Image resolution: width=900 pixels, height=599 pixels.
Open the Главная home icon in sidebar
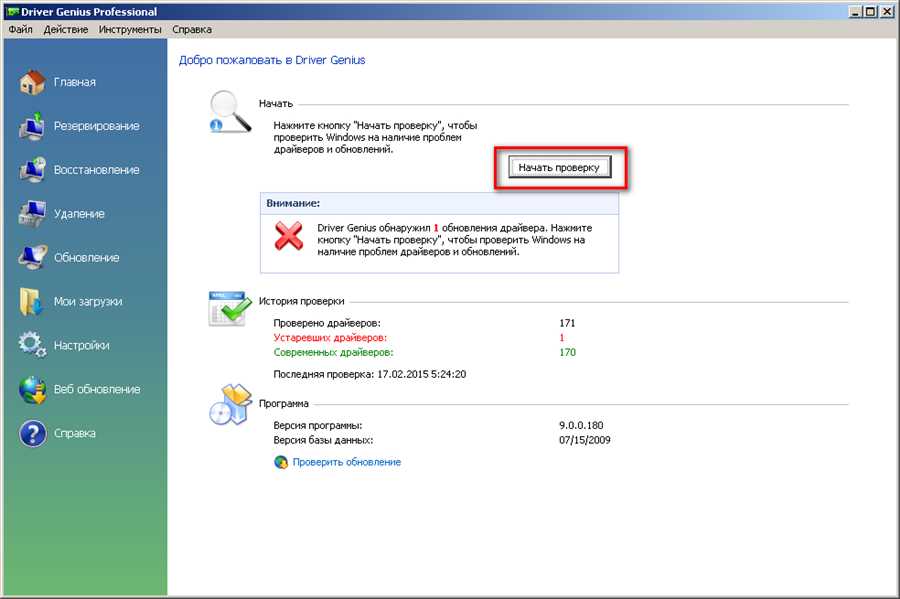pyautogui.click(x=32, y=83)
